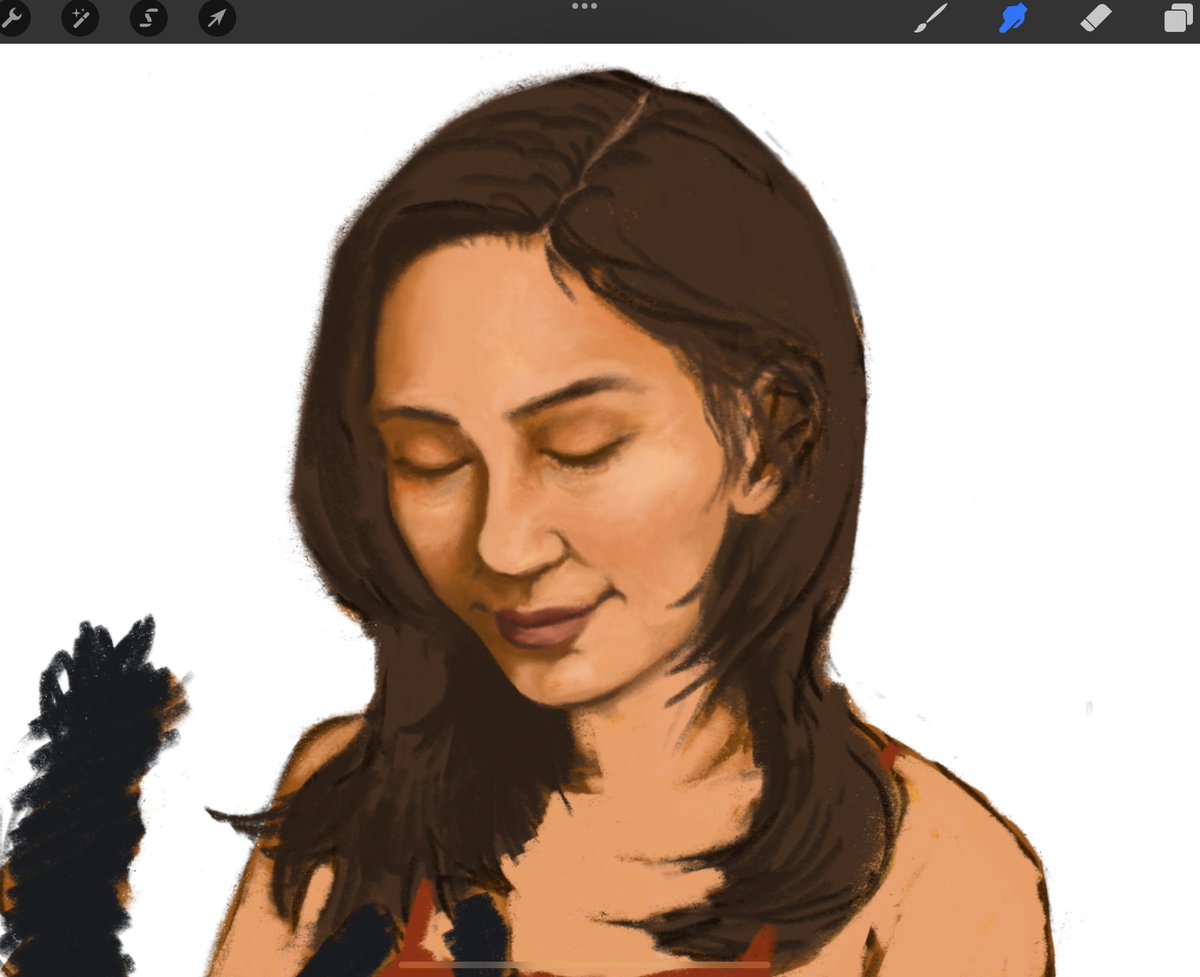Image resolution: width=1200 pixels, height=977 pixels.
Task: Tap the three-dot multitasking indicator
Action: [x=584, y=6]
